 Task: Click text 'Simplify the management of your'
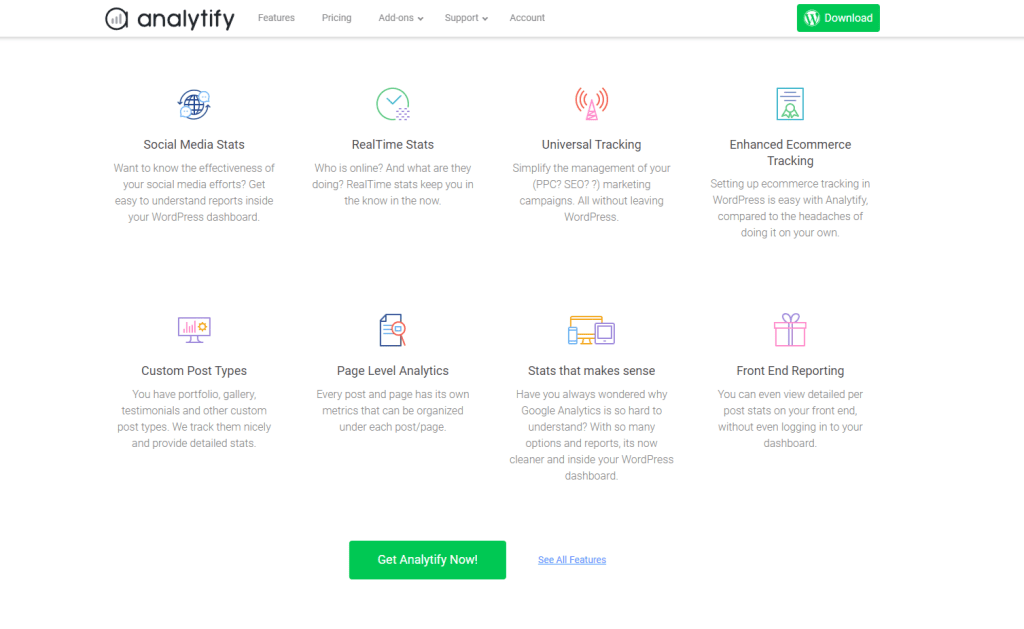(592, 168)
